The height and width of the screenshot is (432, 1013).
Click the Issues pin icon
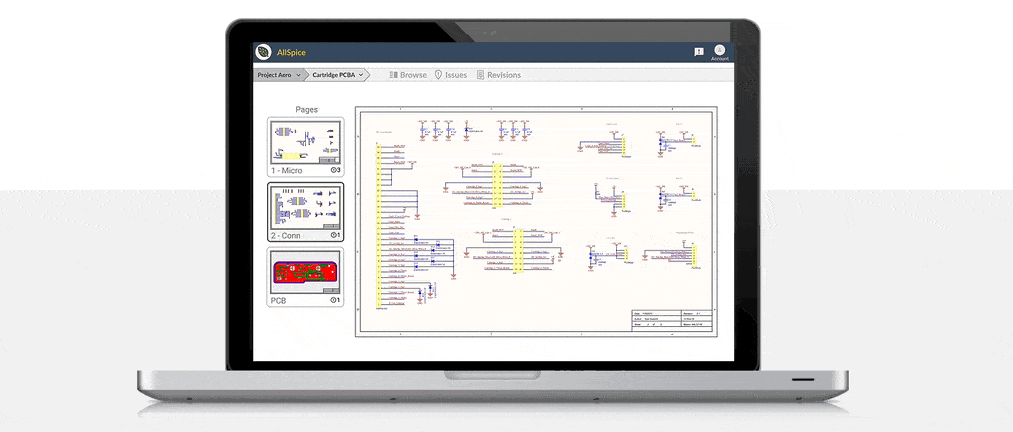tap(438, 75)
